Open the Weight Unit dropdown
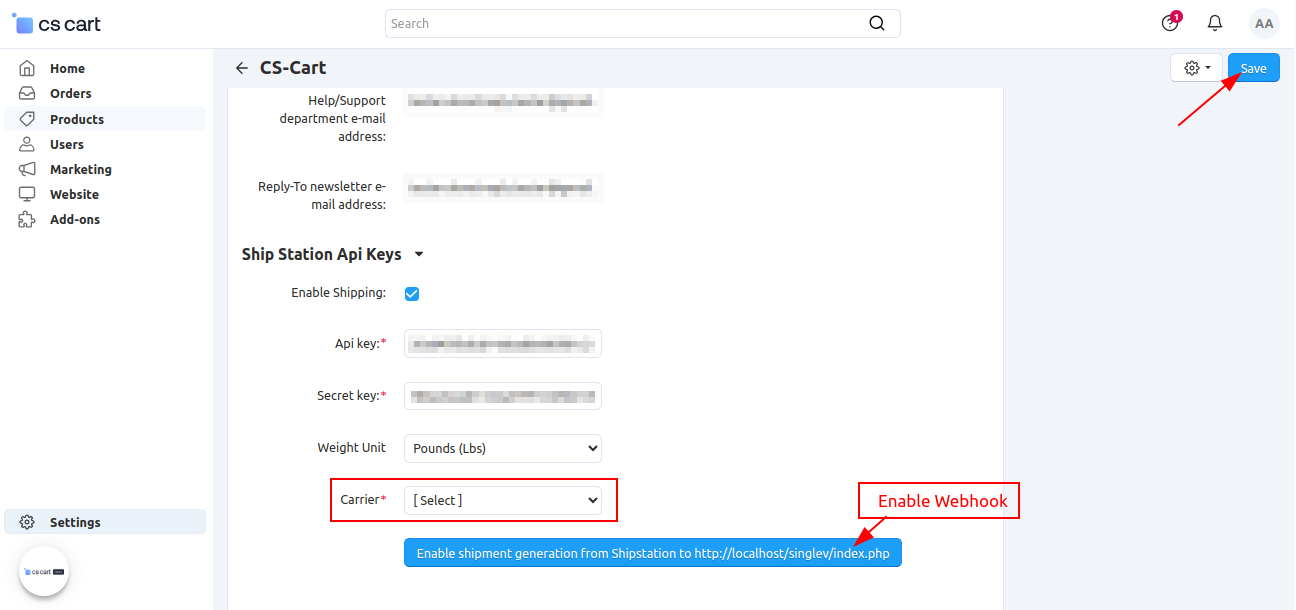 [503, 448]
